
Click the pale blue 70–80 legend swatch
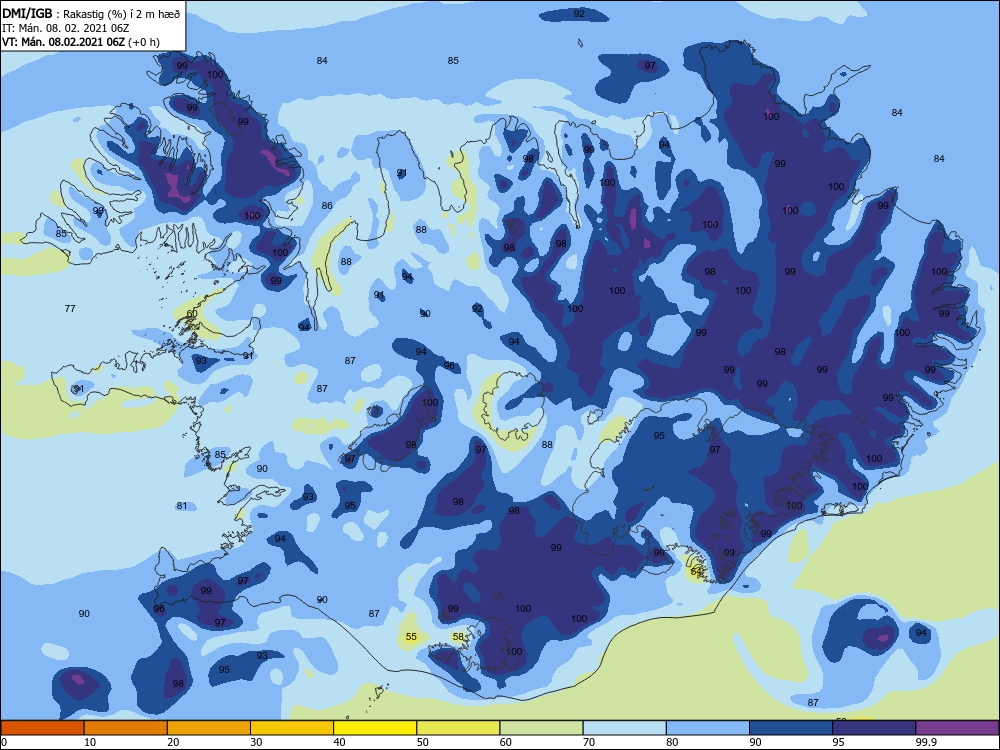[624, 728]
